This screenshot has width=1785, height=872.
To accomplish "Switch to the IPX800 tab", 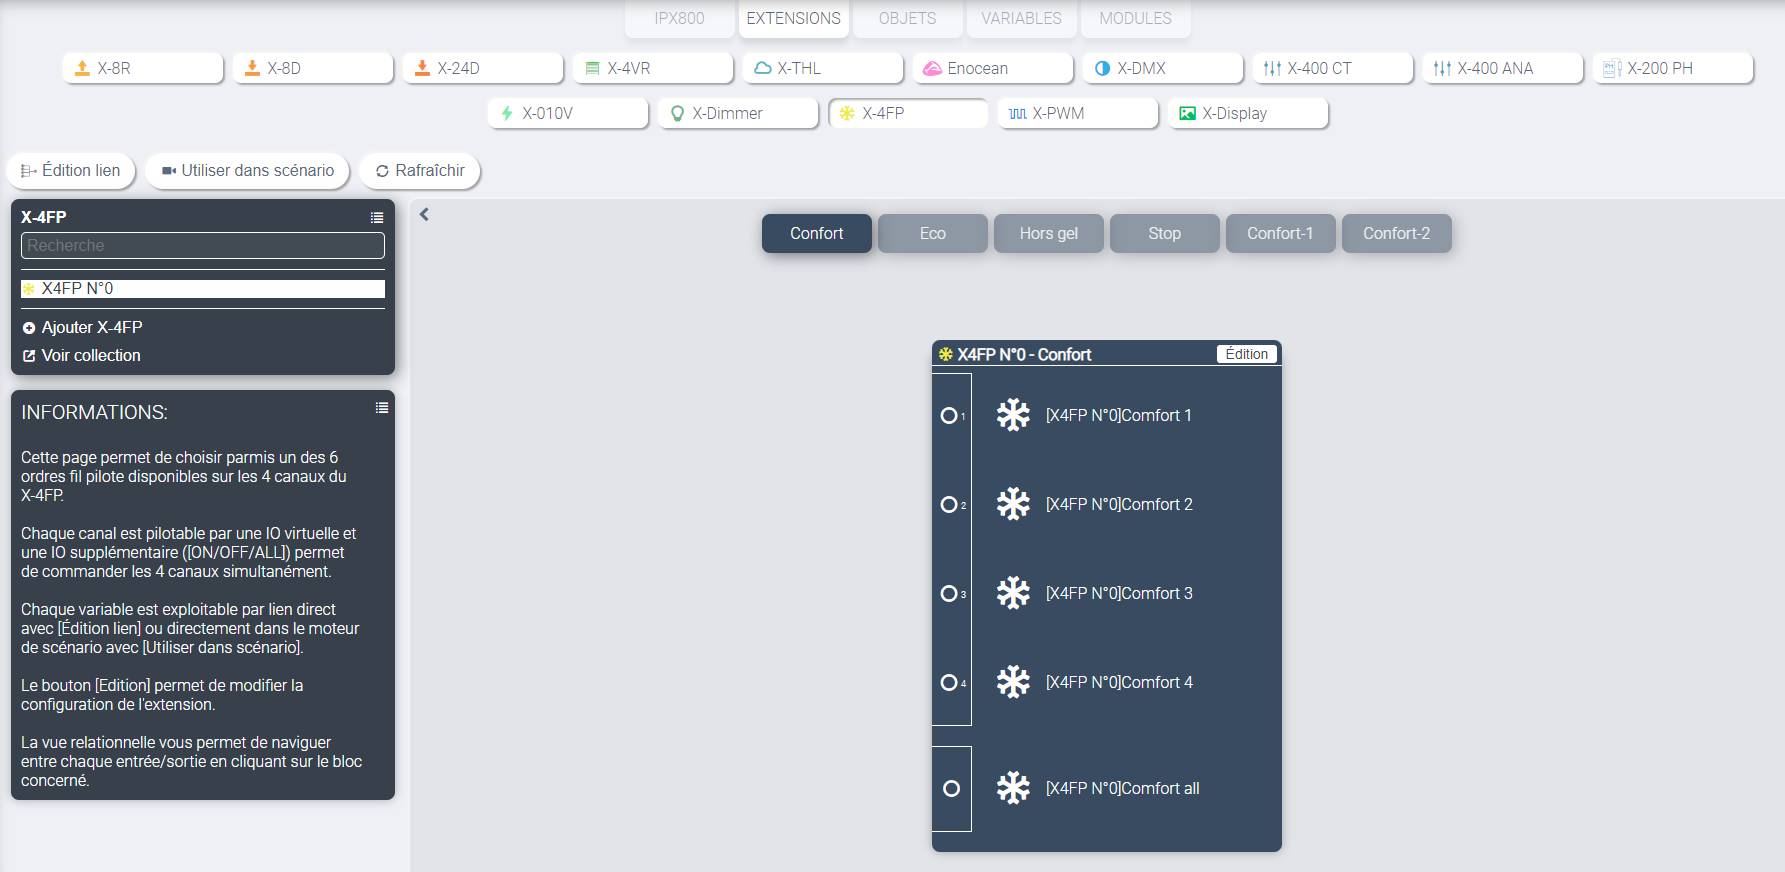I will [679, 18].
